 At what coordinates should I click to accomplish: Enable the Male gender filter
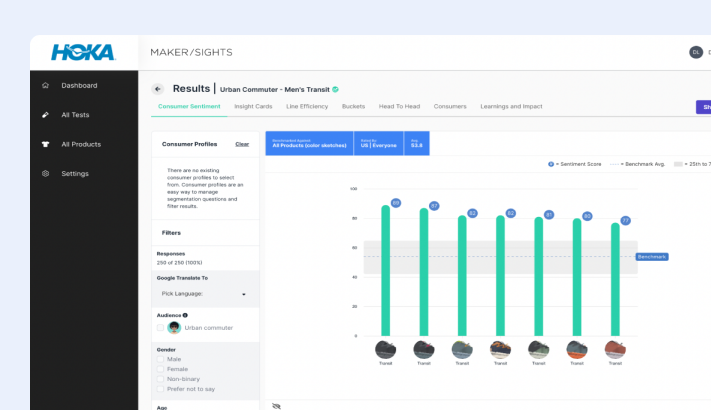(x=160, y=359)
